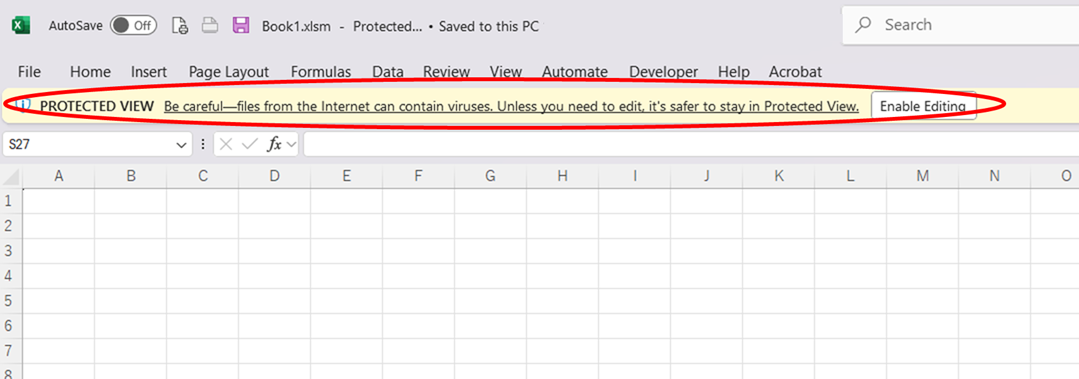The image size is (1079, 379).
Task: Select row 1 header
Action: click(11, 201)
